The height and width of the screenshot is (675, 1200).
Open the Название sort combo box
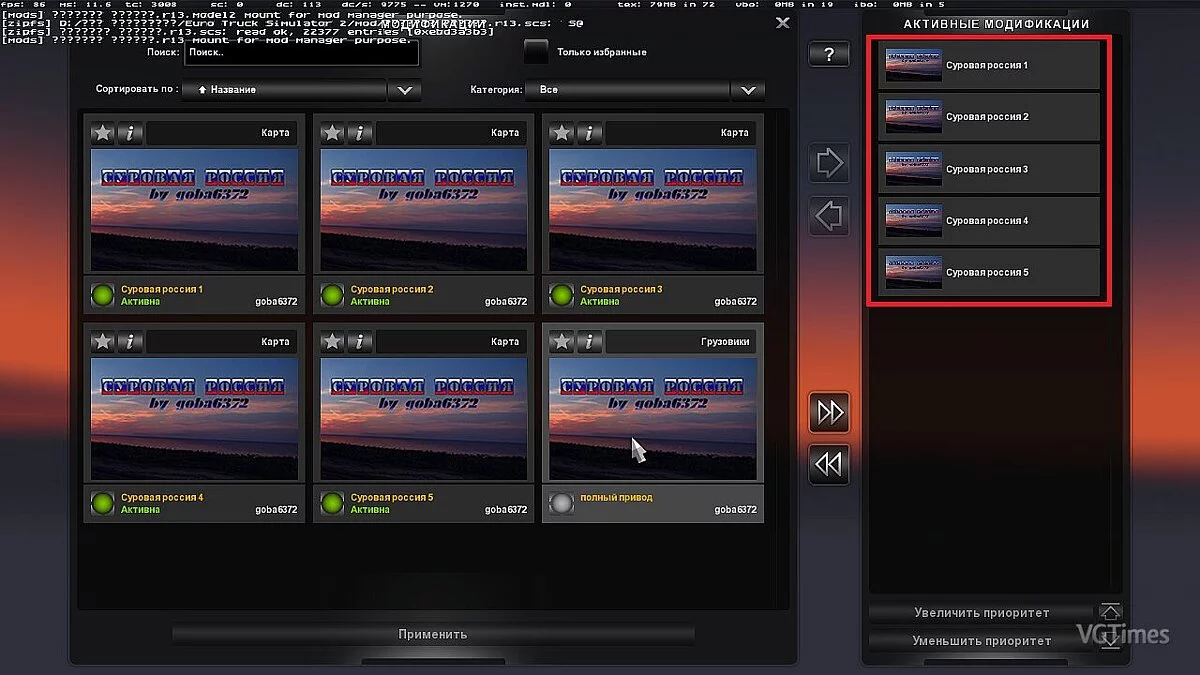coord(287,90)
